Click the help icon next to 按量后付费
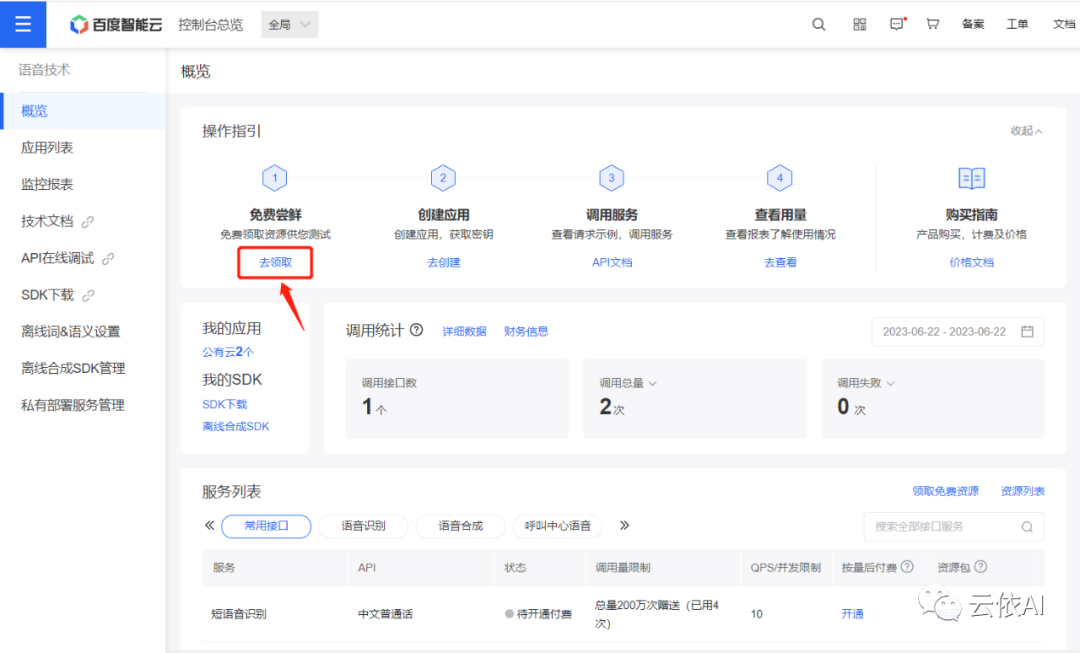 [x=907, y=566]
